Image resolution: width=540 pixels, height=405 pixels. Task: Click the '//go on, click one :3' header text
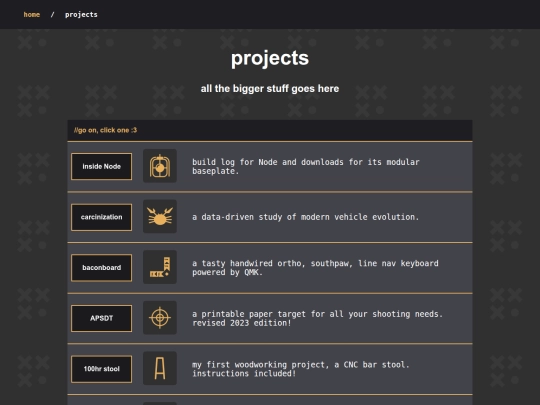(x=105, y=130)
